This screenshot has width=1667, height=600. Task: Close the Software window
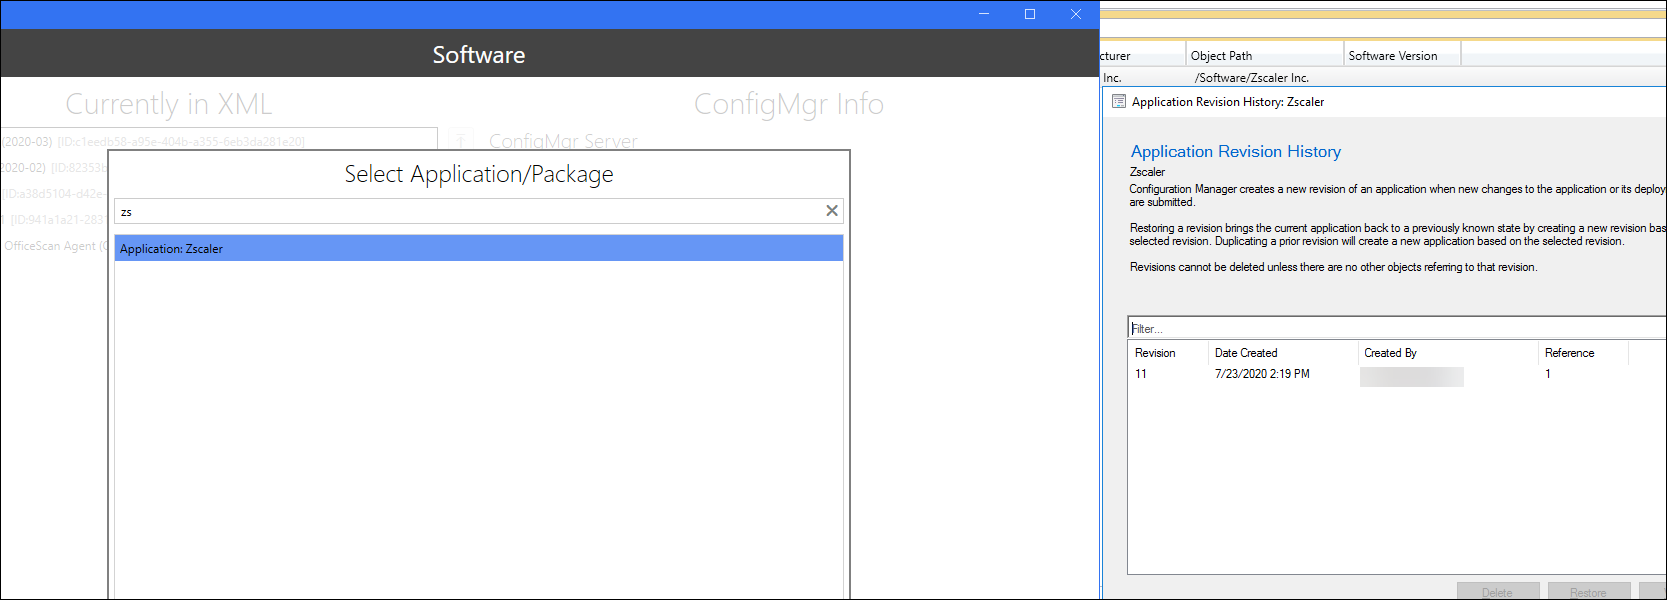(x=1076, y=14)
